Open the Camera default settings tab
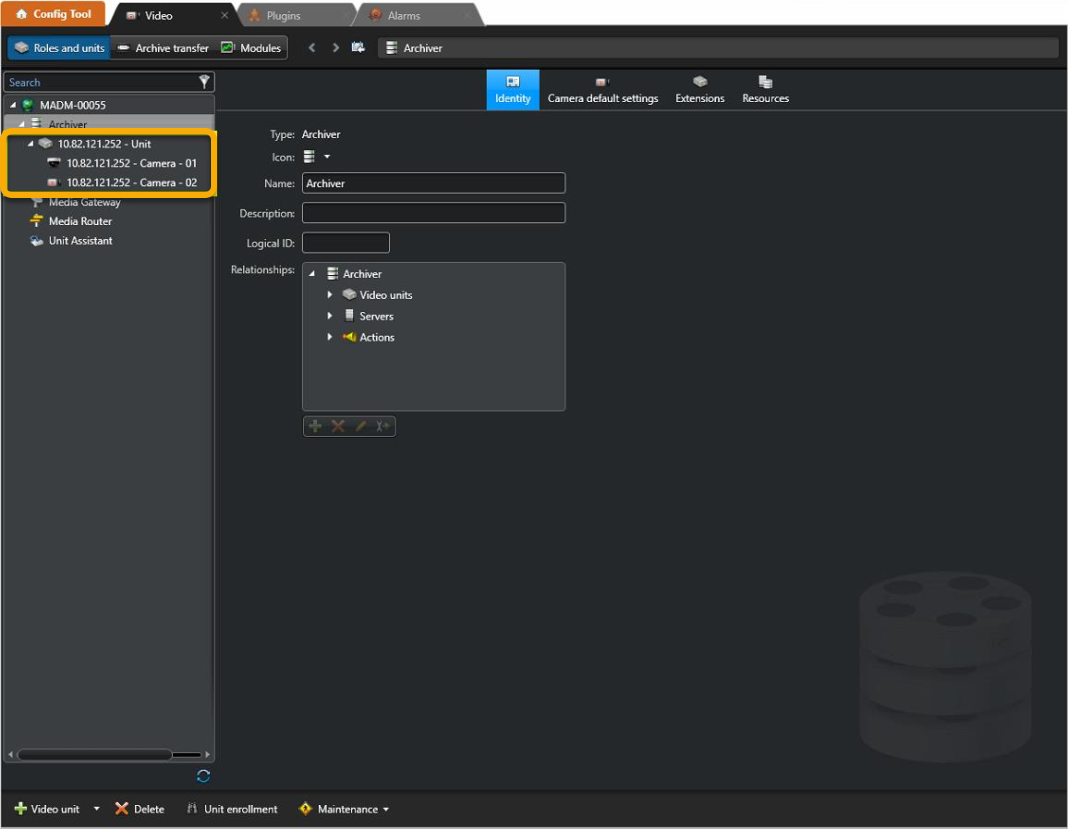Screen dimensions: 1068x829 pos(602,90)
